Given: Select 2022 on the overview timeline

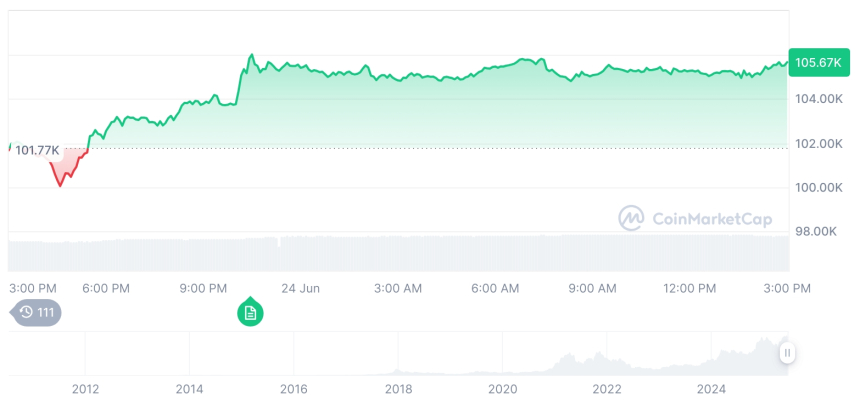Looking at the screenshot, I should point(607,388).
